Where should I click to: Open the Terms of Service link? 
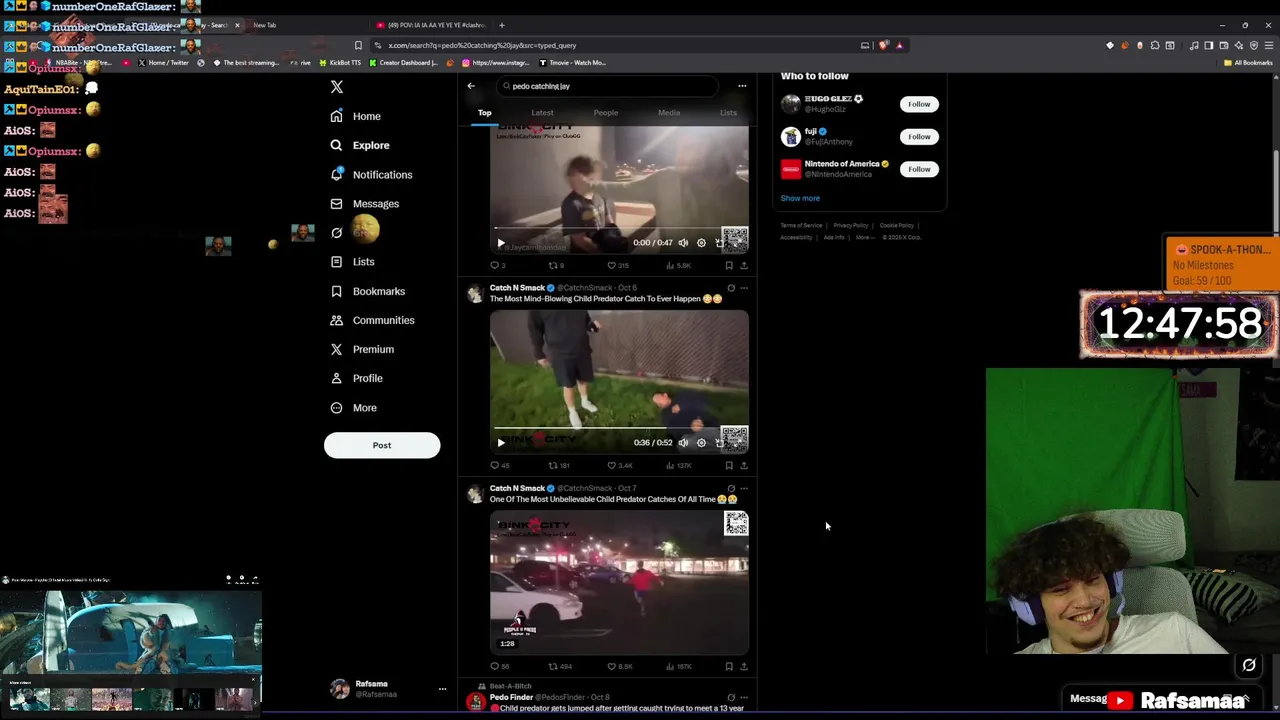tap(801, 225)
